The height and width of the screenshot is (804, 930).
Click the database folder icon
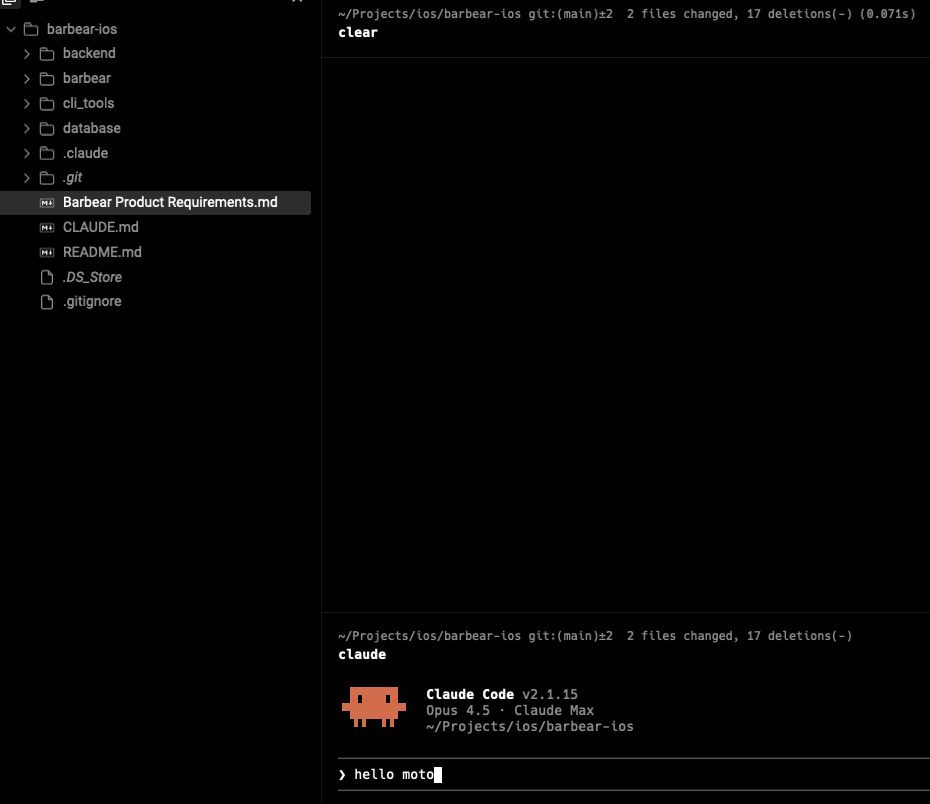(47, 129)
